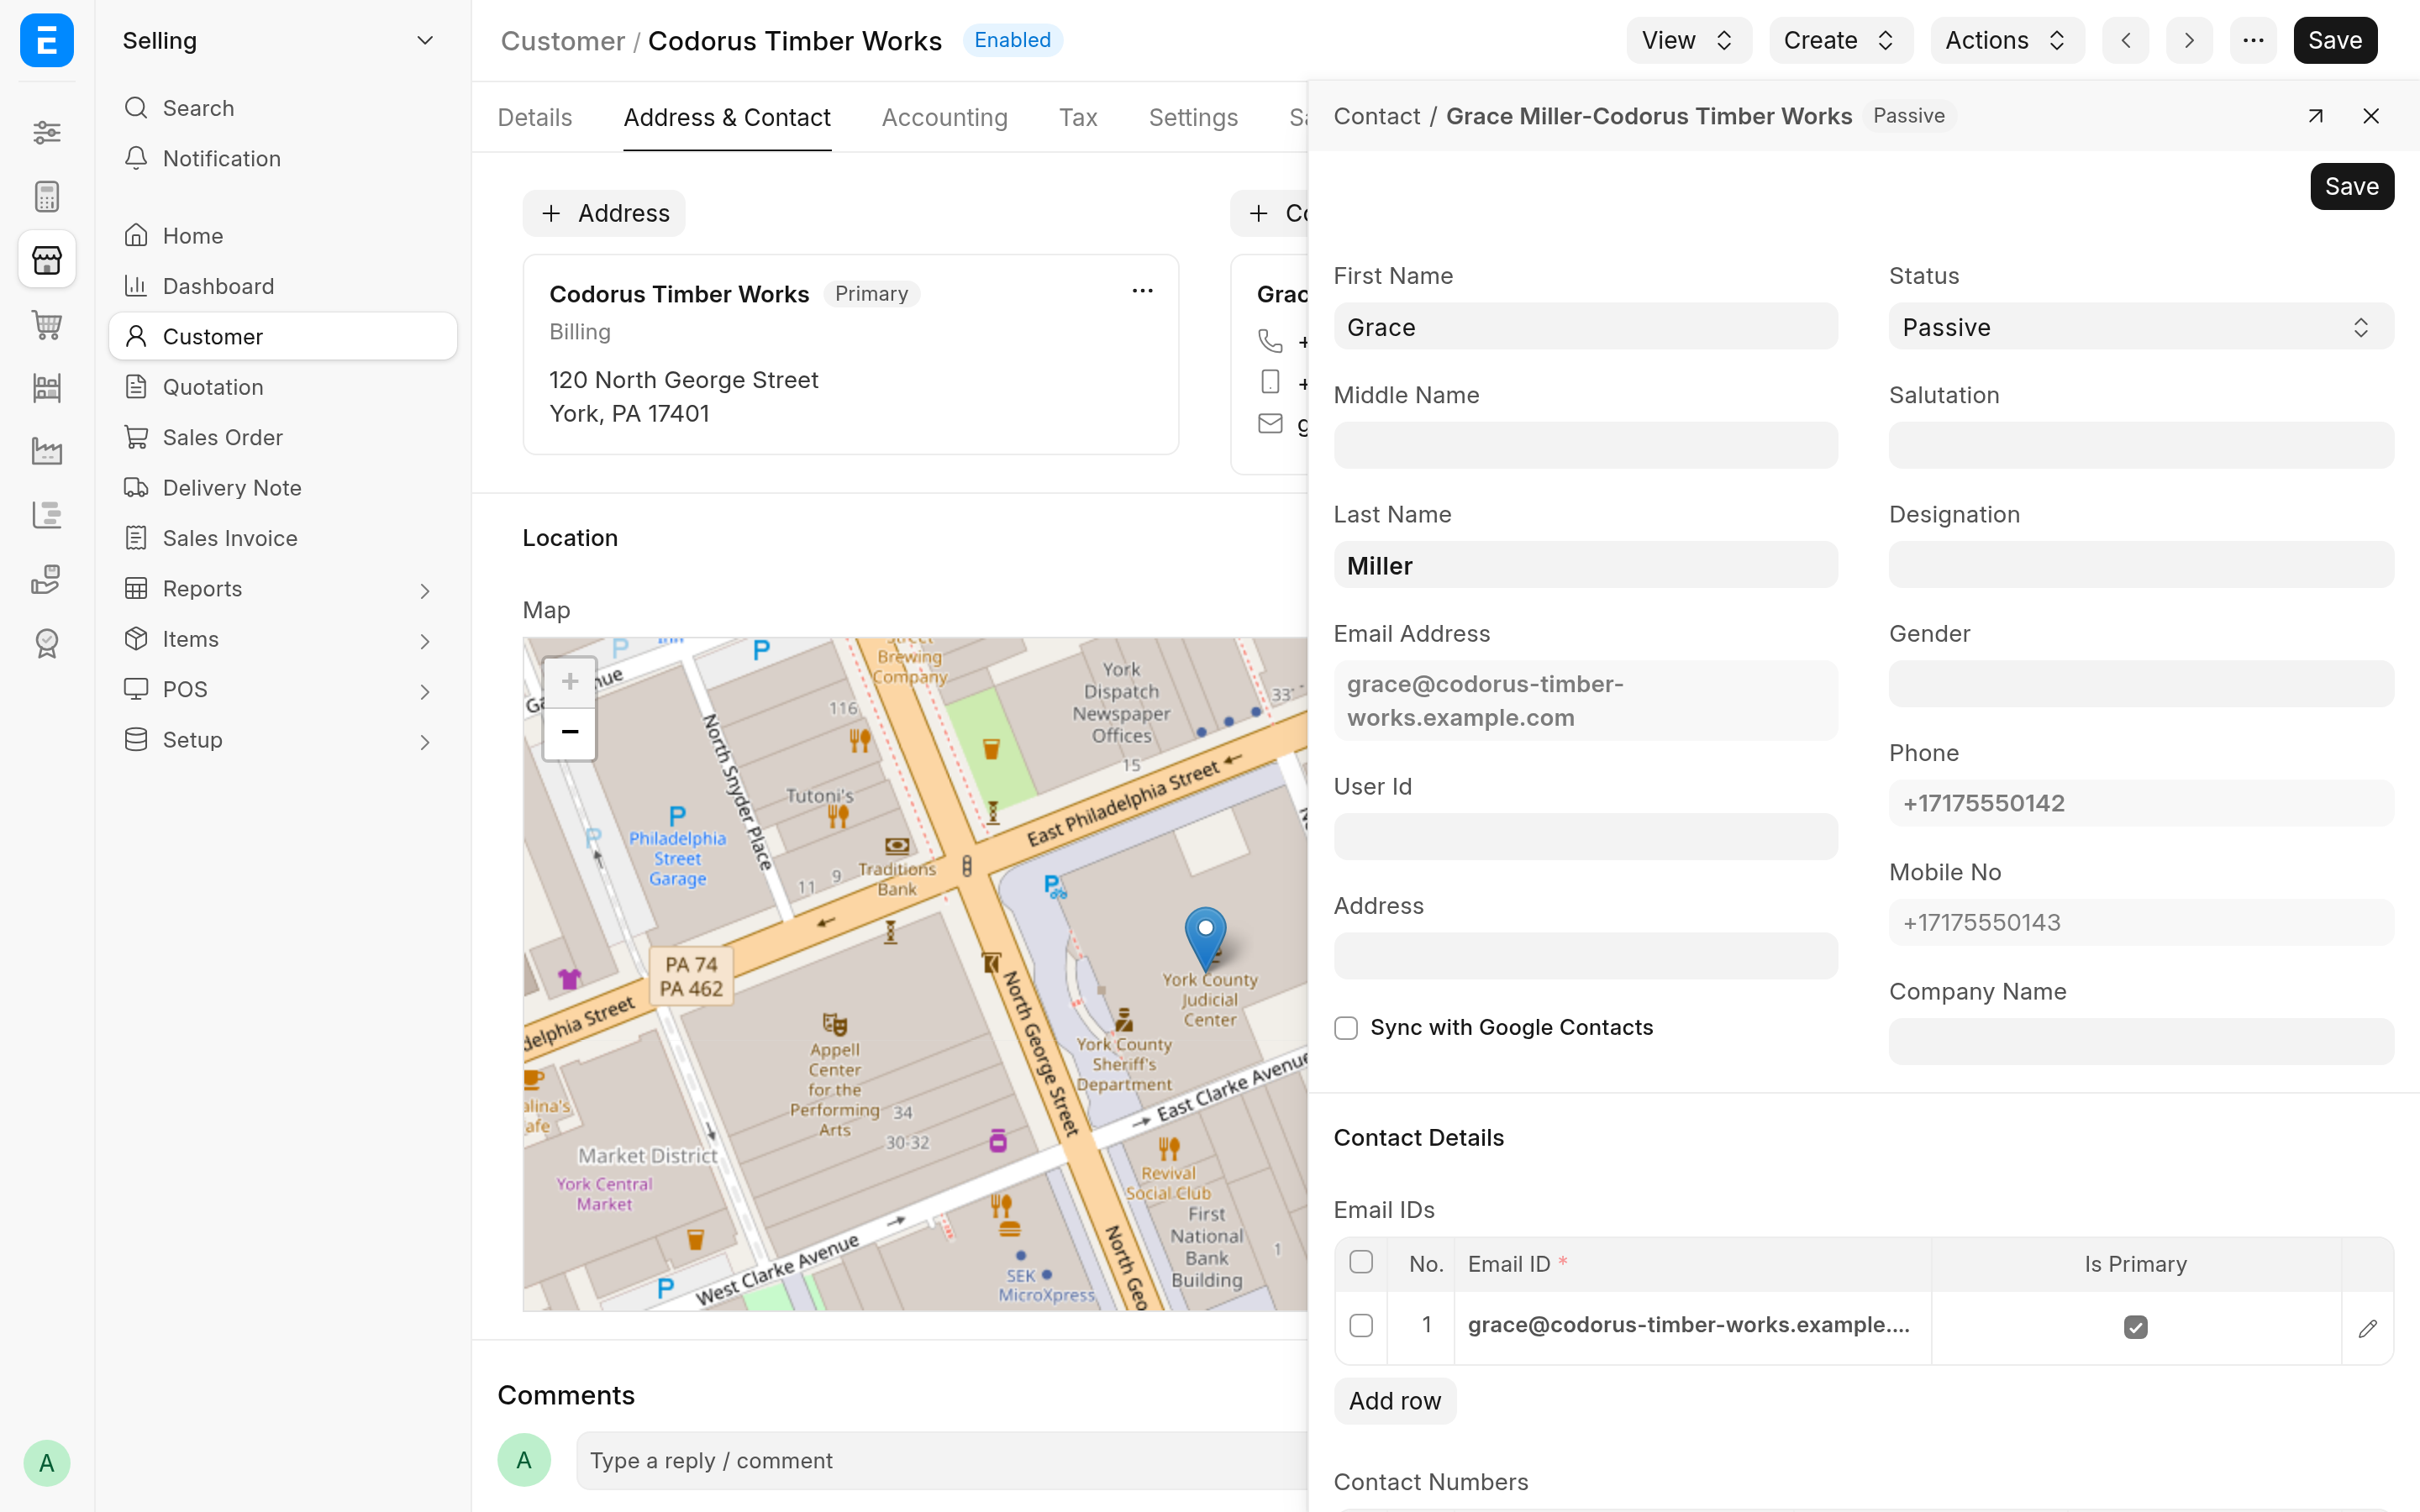Image resolution: width=2420 pixels, height=1512 pixels.
Task: Open the ERP logo home icon
Action: [47, 40]
